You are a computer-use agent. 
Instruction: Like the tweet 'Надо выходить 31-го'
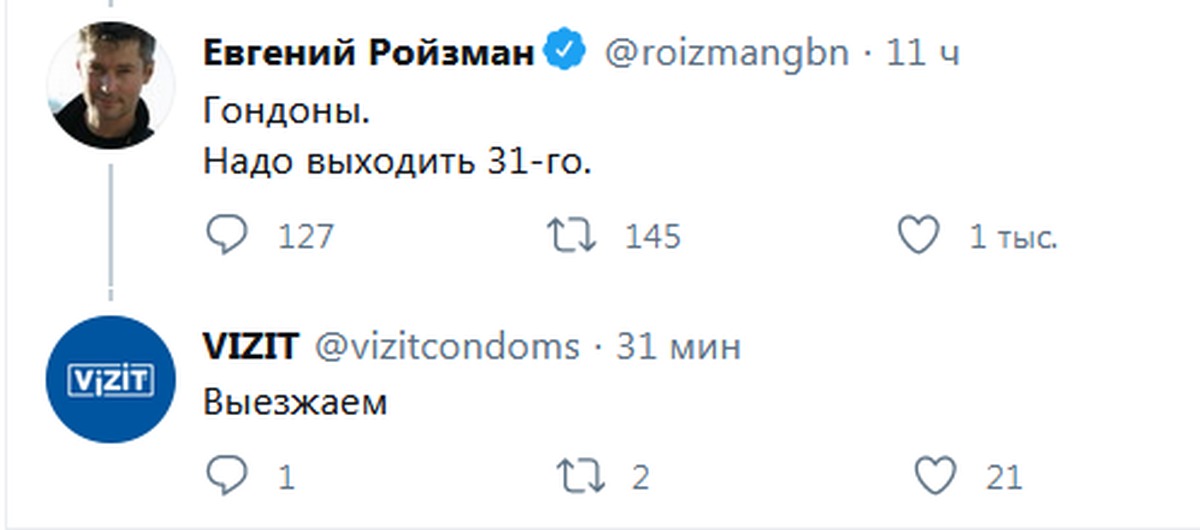(918, 236)
